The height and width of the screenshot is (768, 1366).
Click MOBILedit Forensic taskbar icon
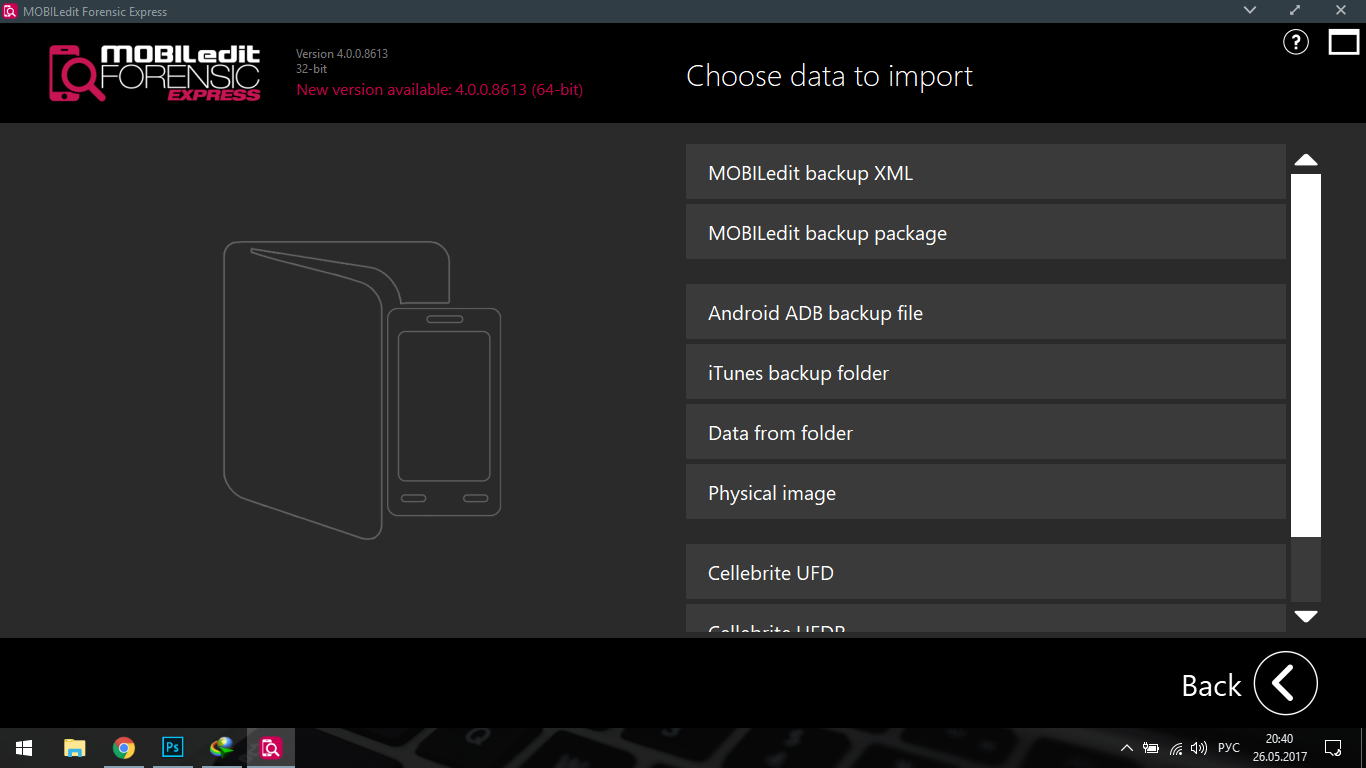[x=270, y=748]
